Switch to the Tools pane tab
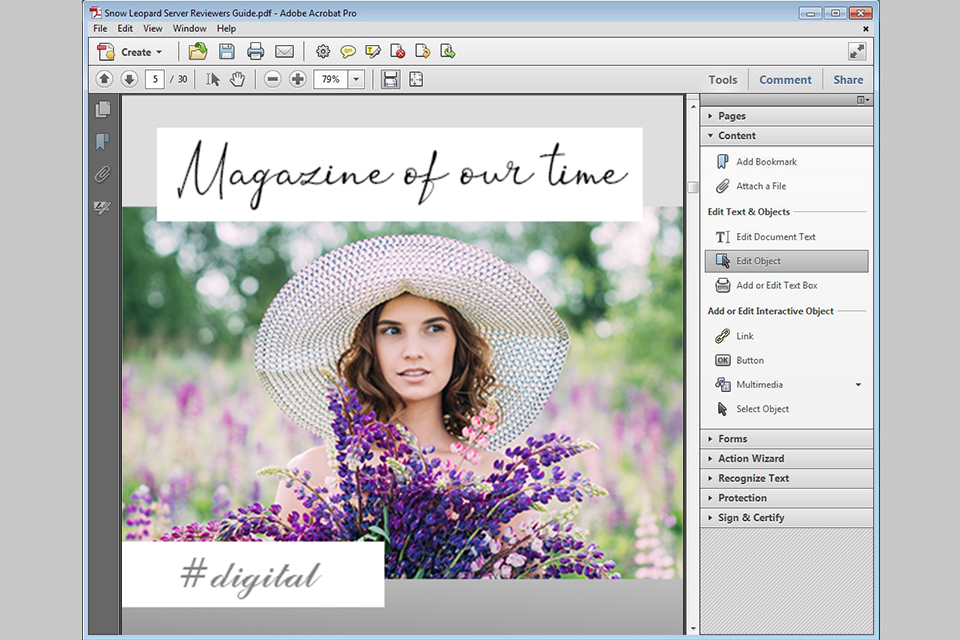The image size is (960, 640). click(x=722, y=80)
